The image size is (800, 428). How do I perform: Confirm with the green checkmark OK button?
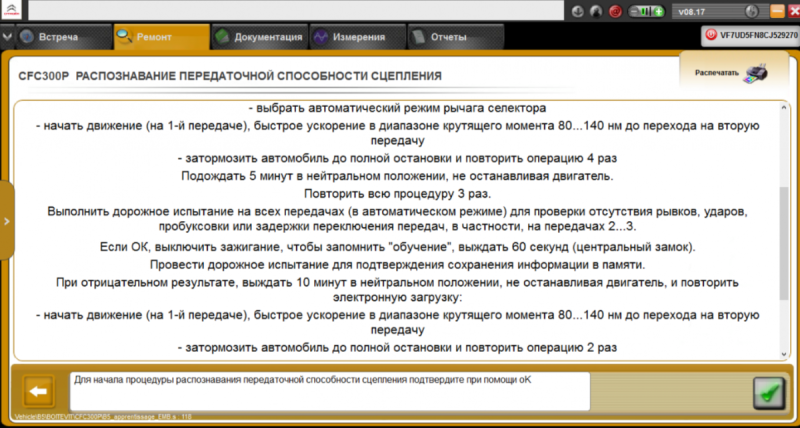(x=769, y=393)
